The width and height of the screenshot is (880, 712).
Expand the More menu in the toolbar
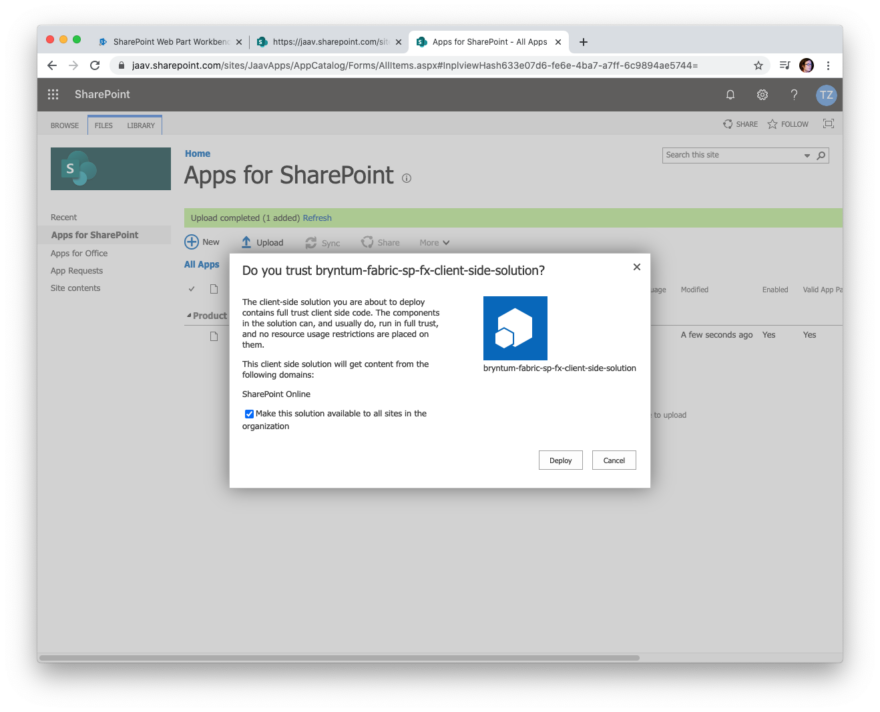click(434, 241)
